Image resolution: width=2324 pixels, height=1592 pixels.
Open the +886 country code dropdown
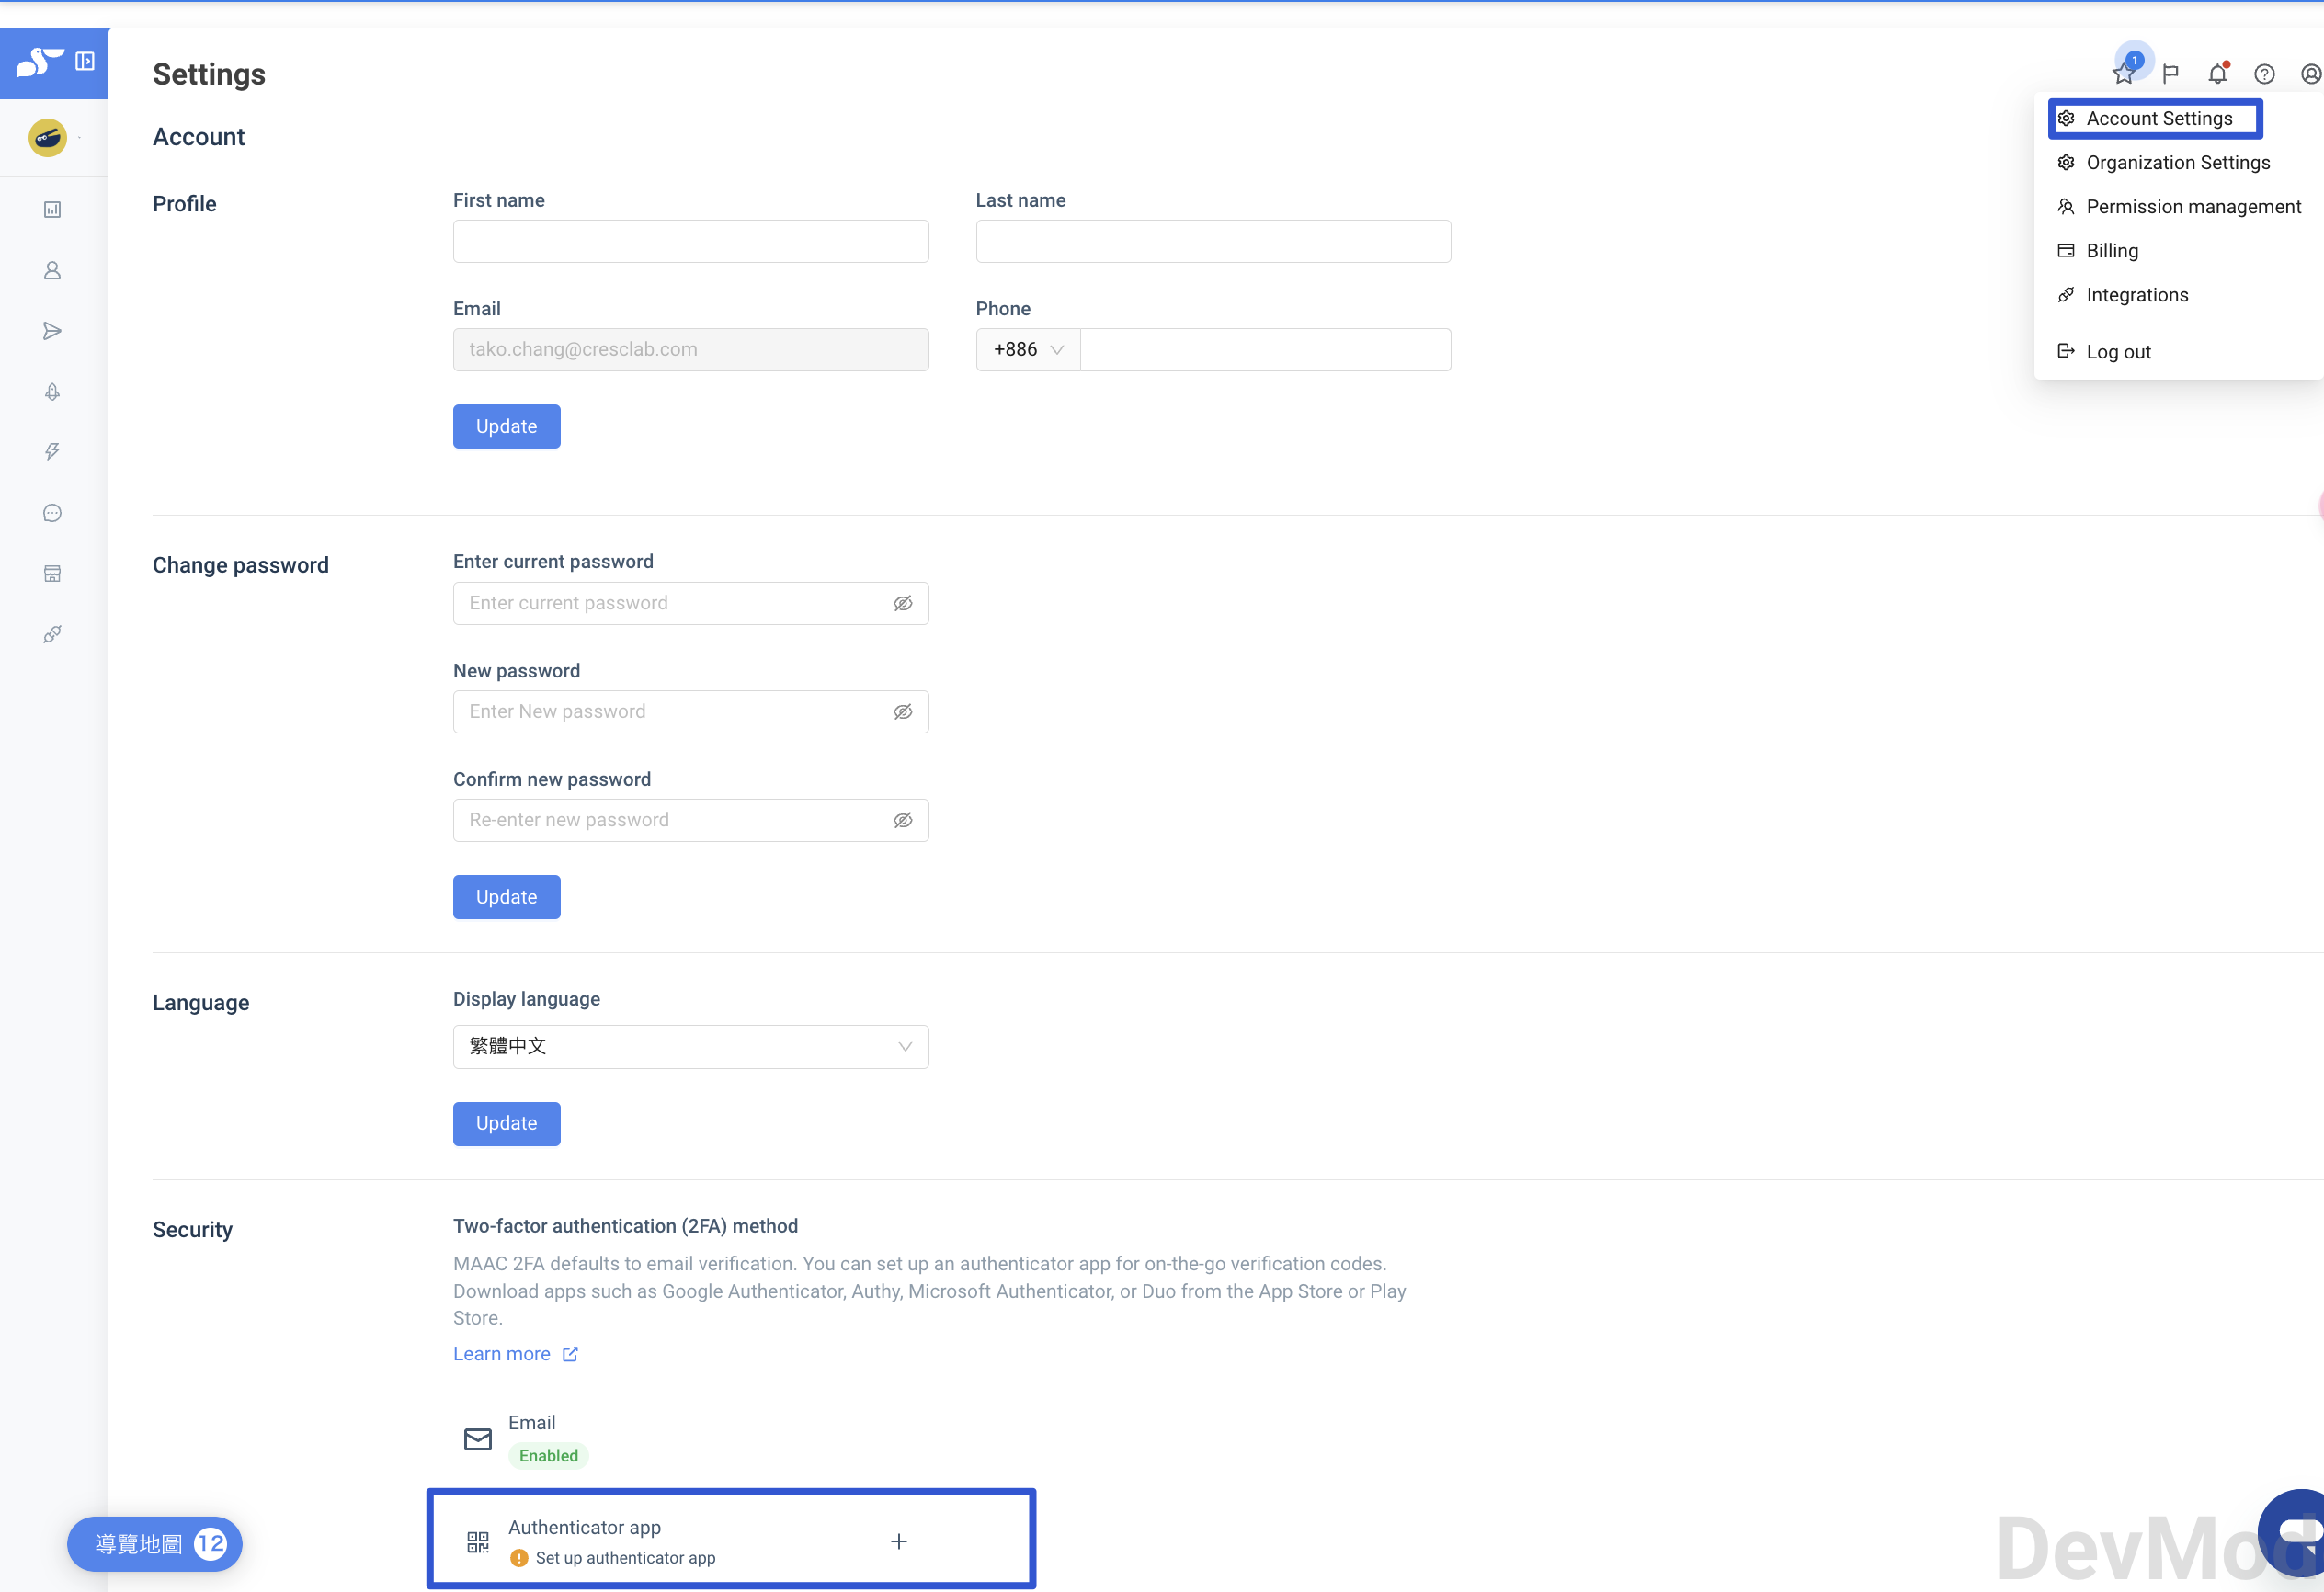click(1027, 350)
